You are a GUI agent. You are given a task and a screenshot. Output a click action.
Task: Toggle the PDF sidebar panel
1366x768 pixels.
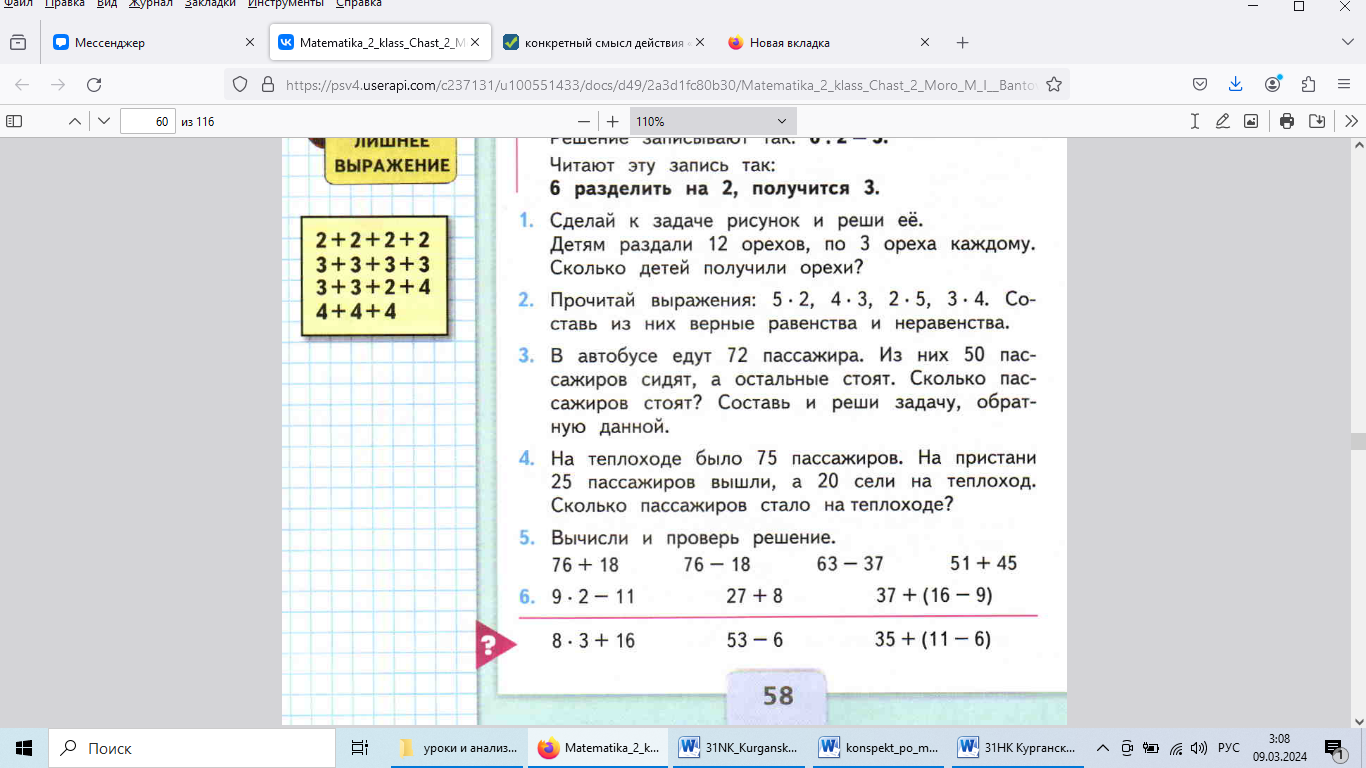pyautogui.click(x=14, y=121)
